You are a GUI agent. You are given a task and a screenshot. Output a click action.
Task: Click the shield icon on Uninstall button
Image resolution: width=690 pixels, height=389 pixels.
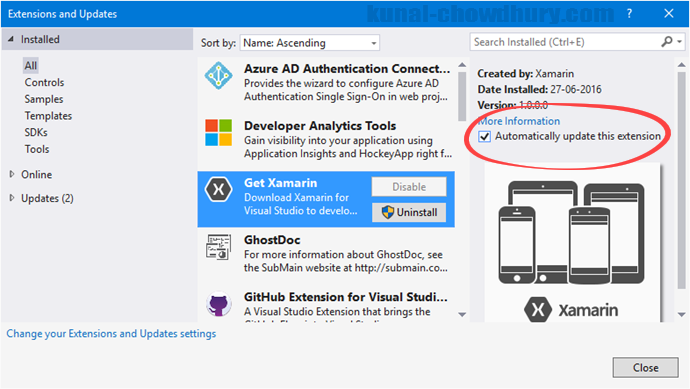[x=388, y=212]
